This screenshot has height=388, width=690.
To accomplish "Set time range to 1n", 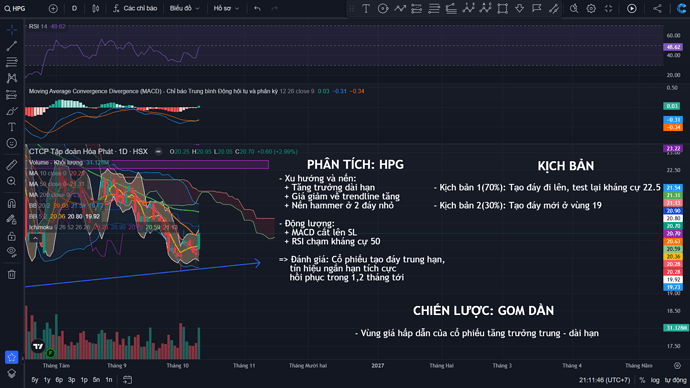I will pyautogui.click(x=109, y=380).
